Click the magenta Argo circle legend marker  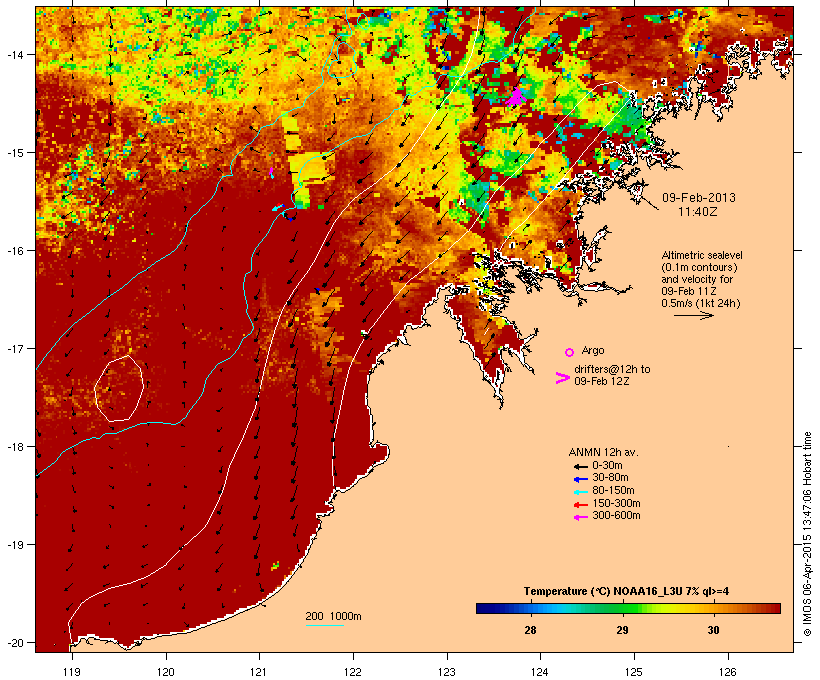point(569,353)
